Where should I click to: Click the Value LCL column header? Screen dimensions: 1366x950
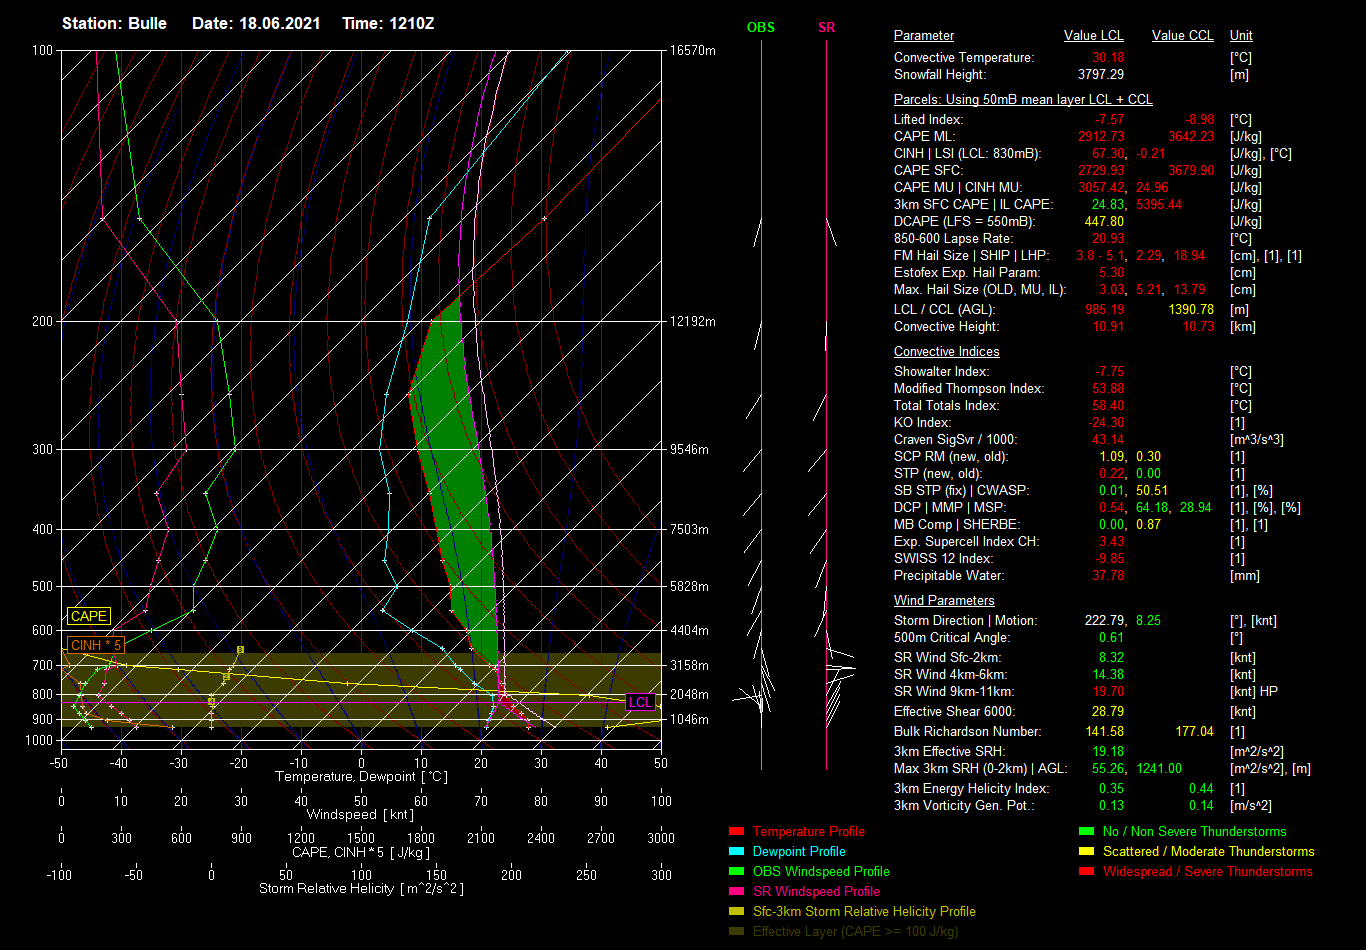[x=1094, y=36]
